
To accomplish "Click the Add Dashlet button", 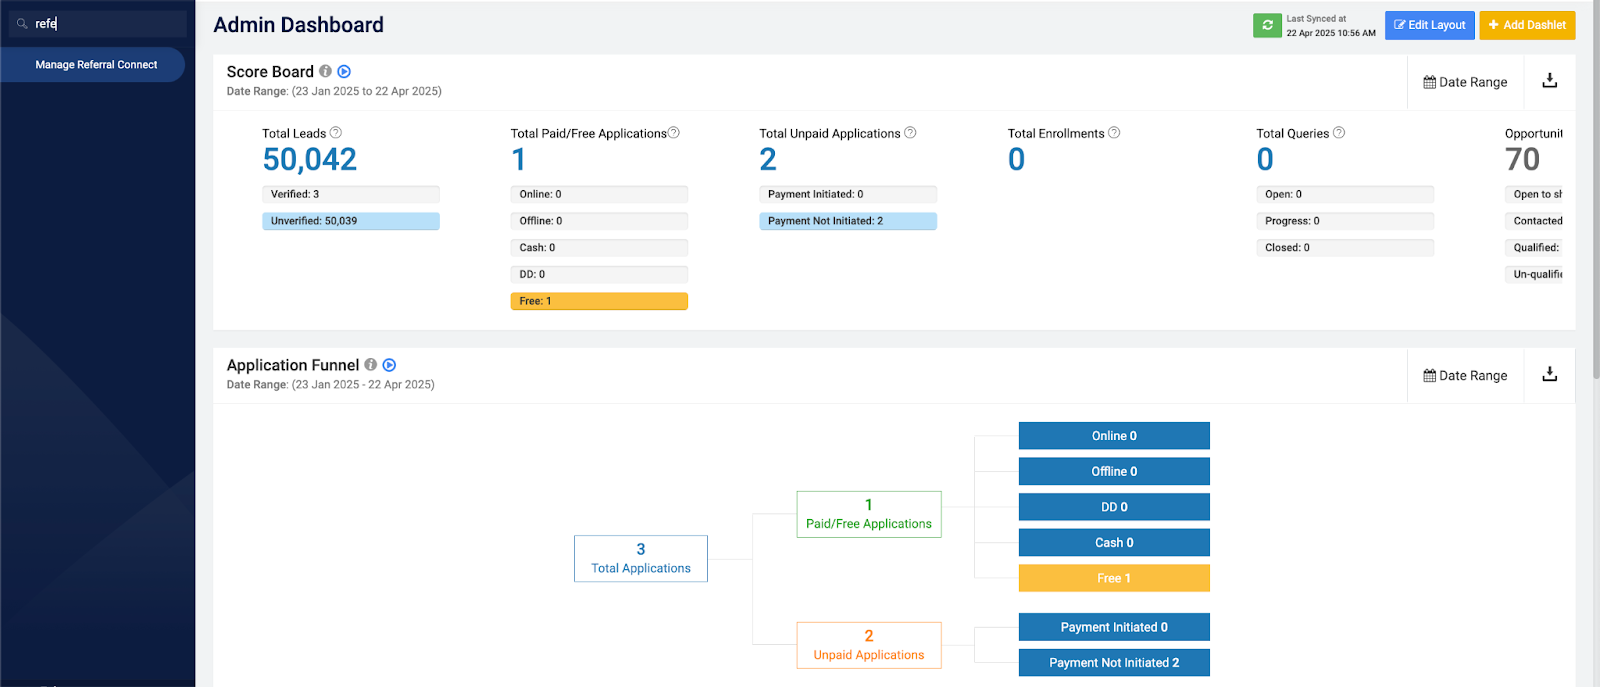I will tap(1527, 25).
